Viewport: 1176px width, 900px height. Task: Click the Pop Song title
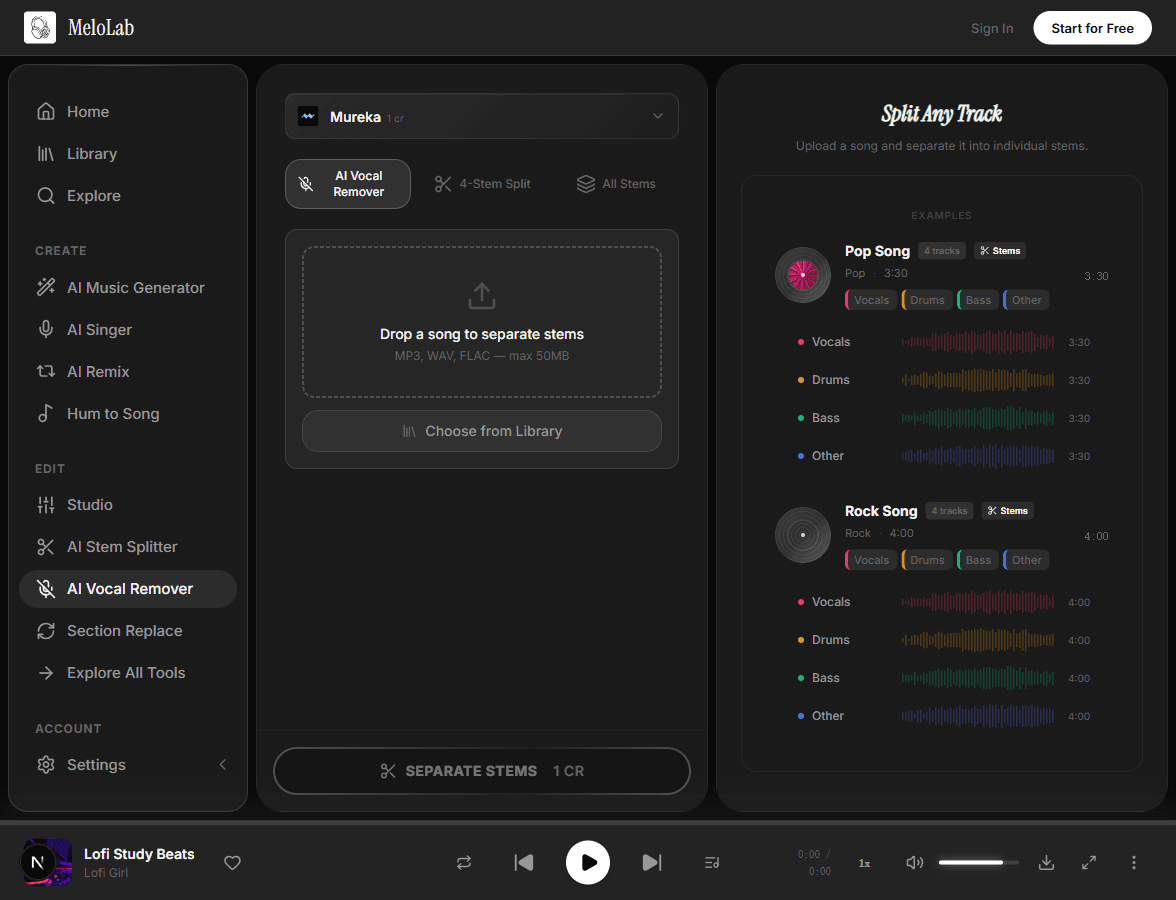877,251
